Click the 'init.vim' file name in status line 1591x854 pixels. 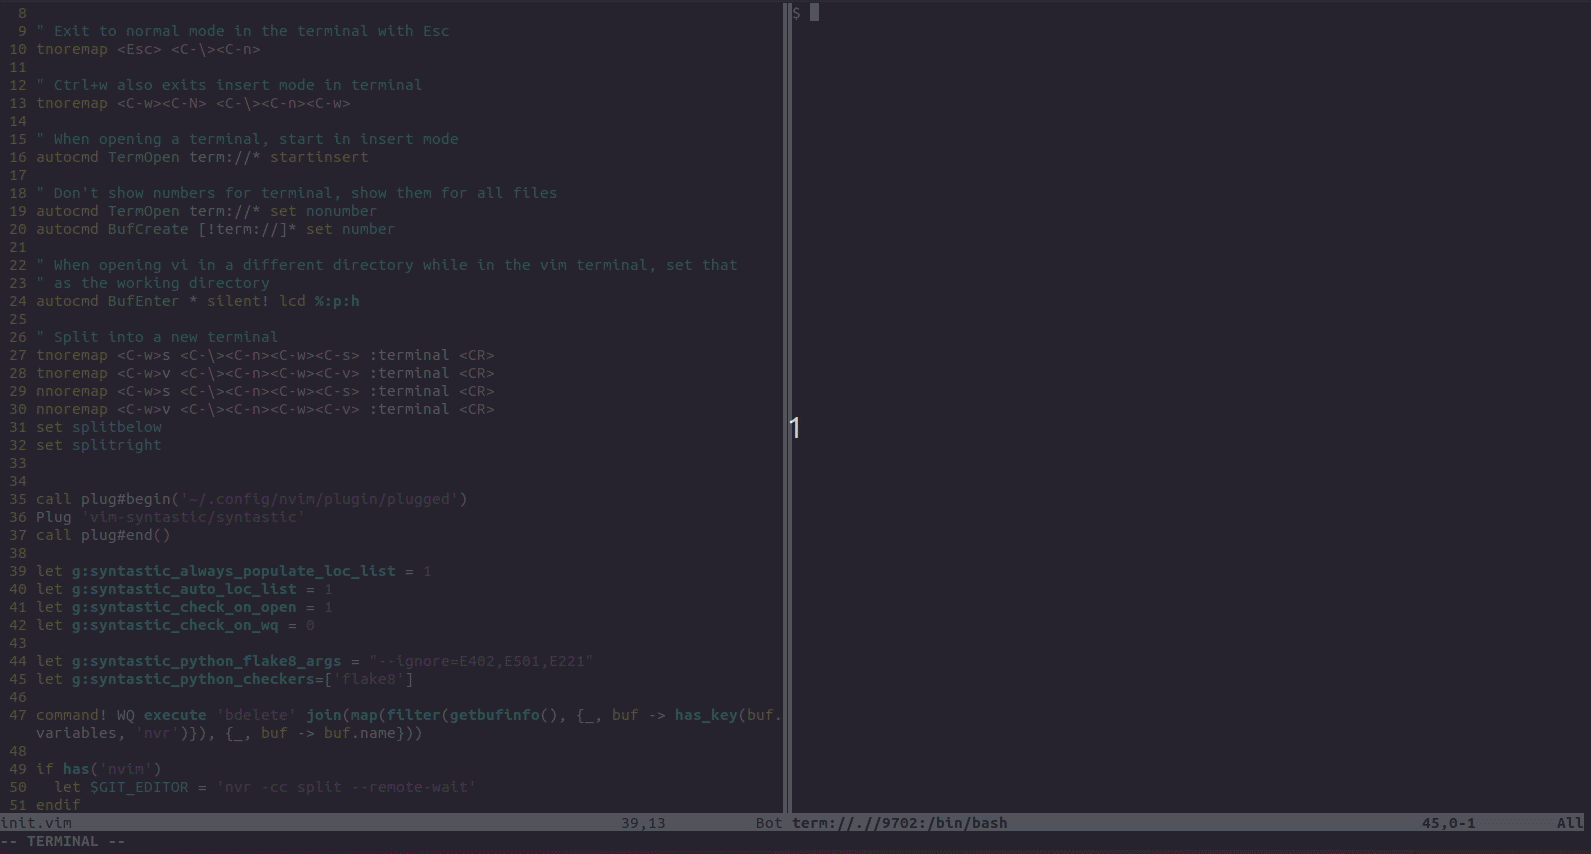coord(36,823)
